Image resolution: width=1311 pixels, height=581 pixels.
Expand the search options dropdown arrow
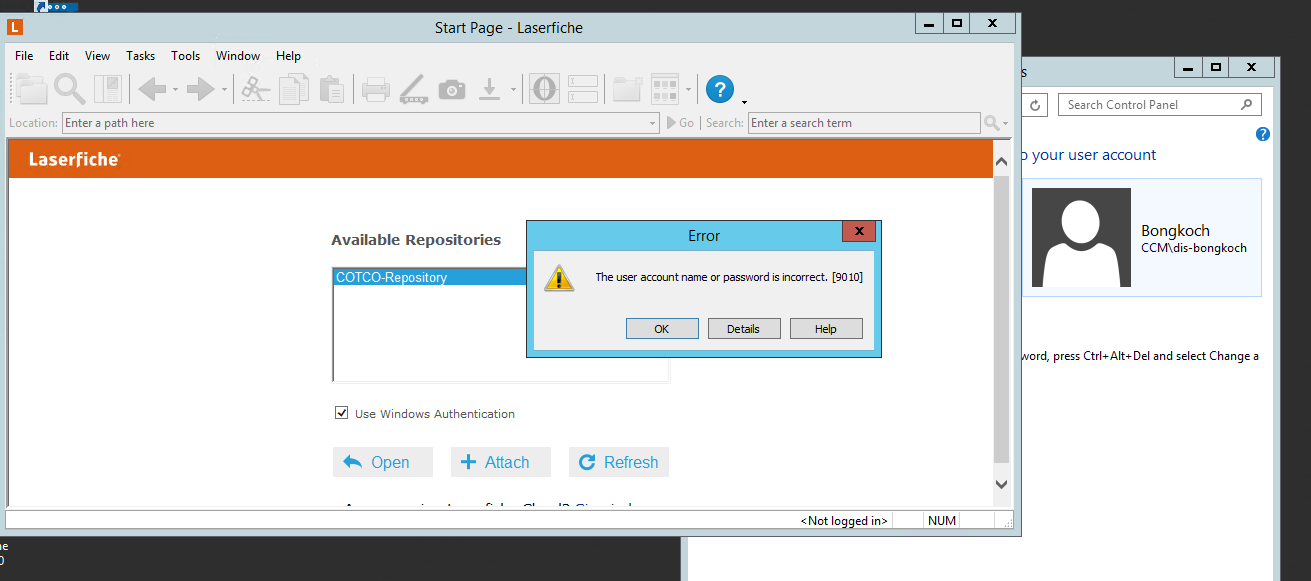[1006, 124]
